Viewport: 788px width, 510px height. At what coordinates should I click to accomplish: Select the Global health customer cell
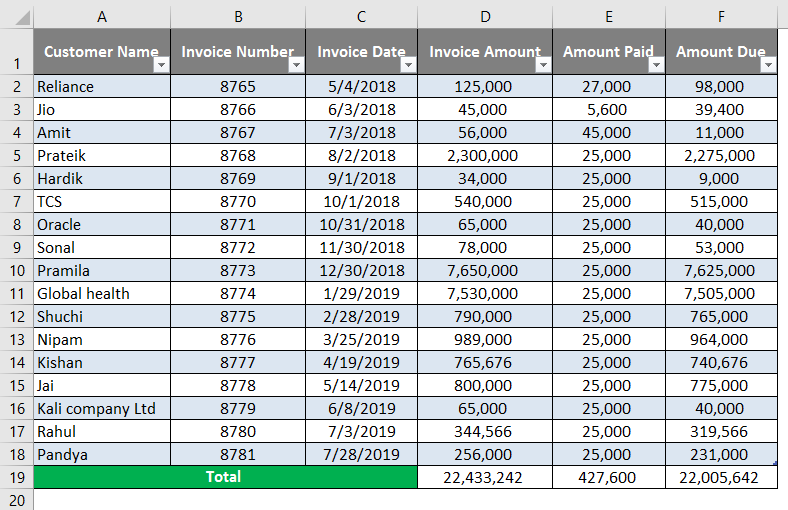click(102, 294)
